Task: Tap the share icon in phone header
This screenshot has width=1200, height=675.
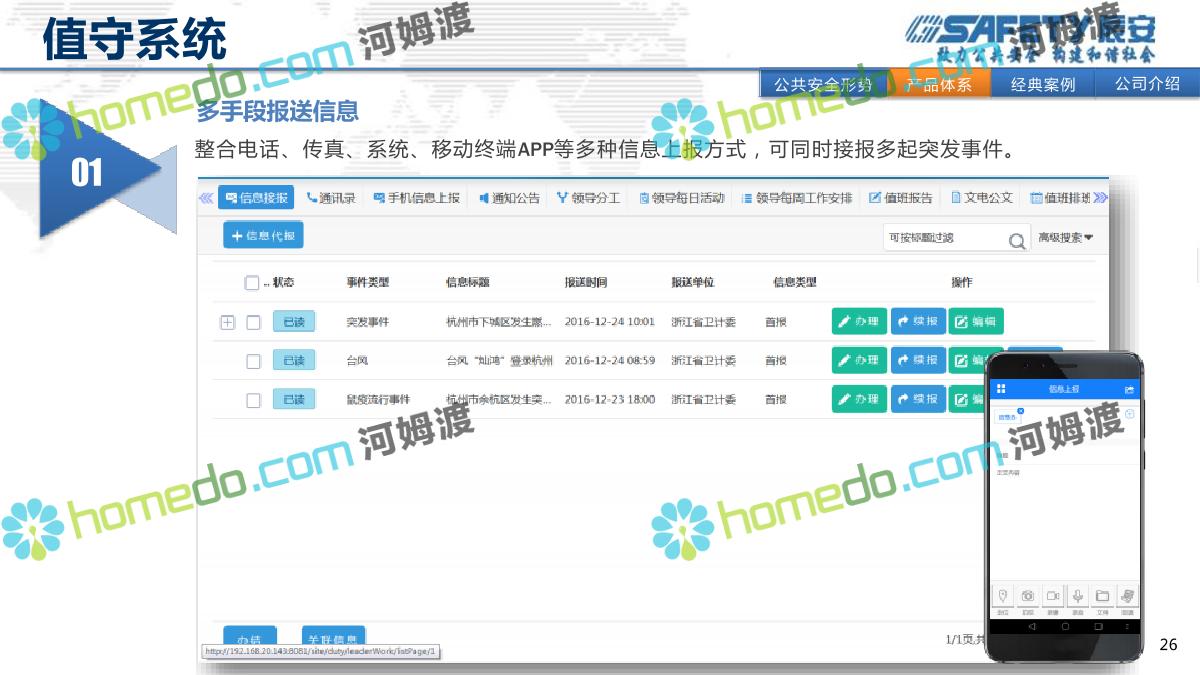Action: [x=1129, y=389]
